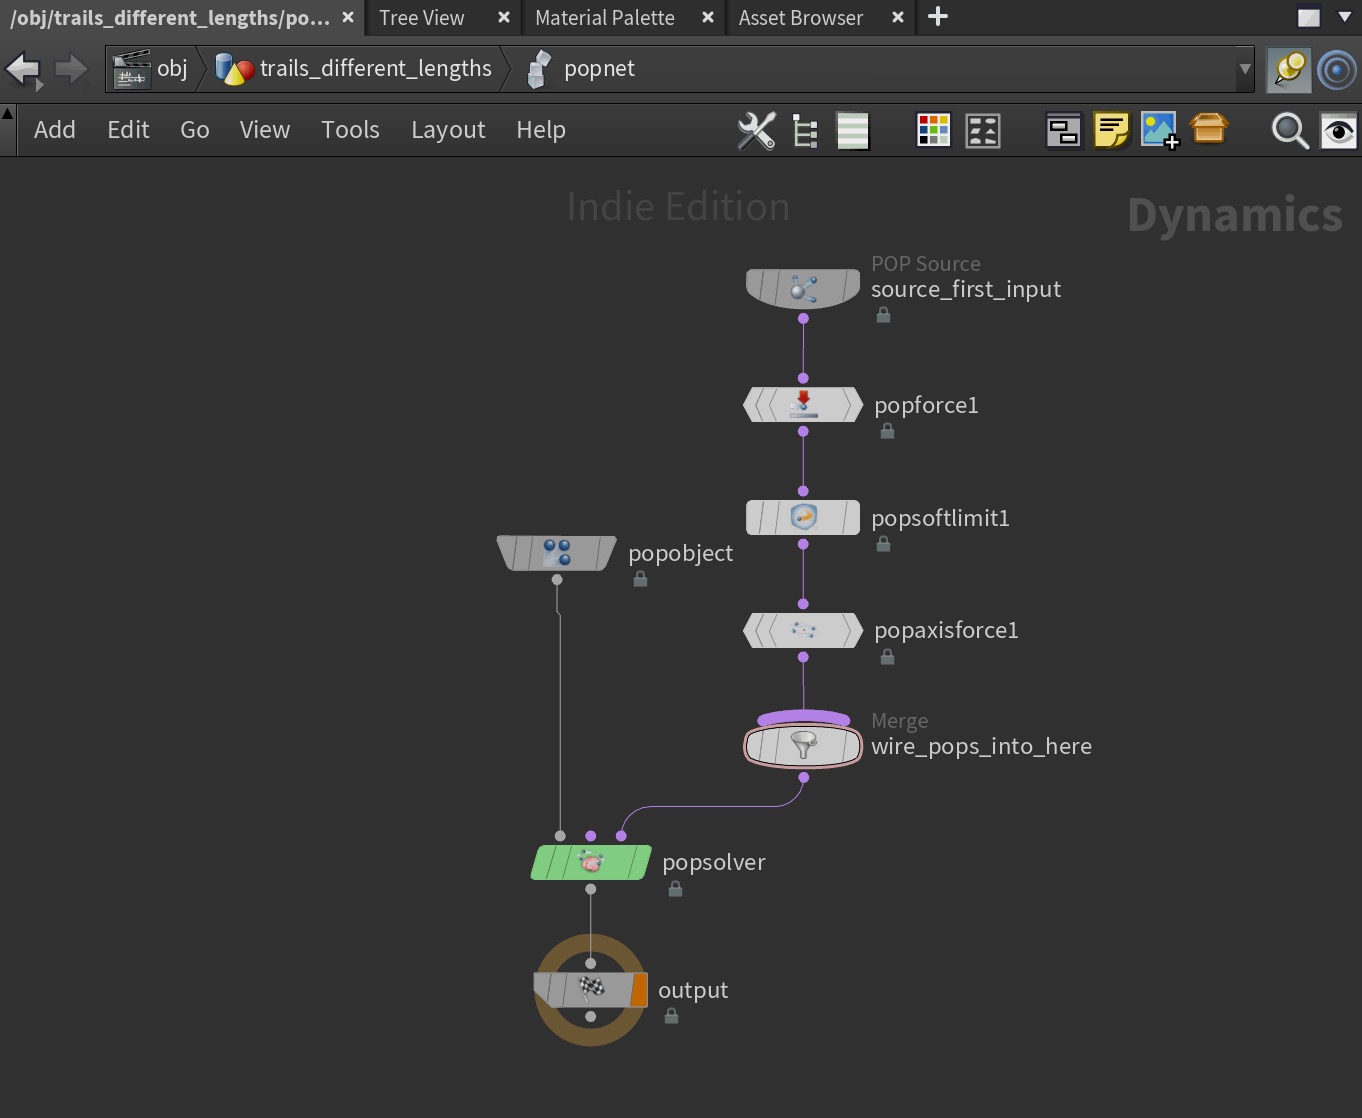Toggle the display options eye icon

coord(1338,131)
